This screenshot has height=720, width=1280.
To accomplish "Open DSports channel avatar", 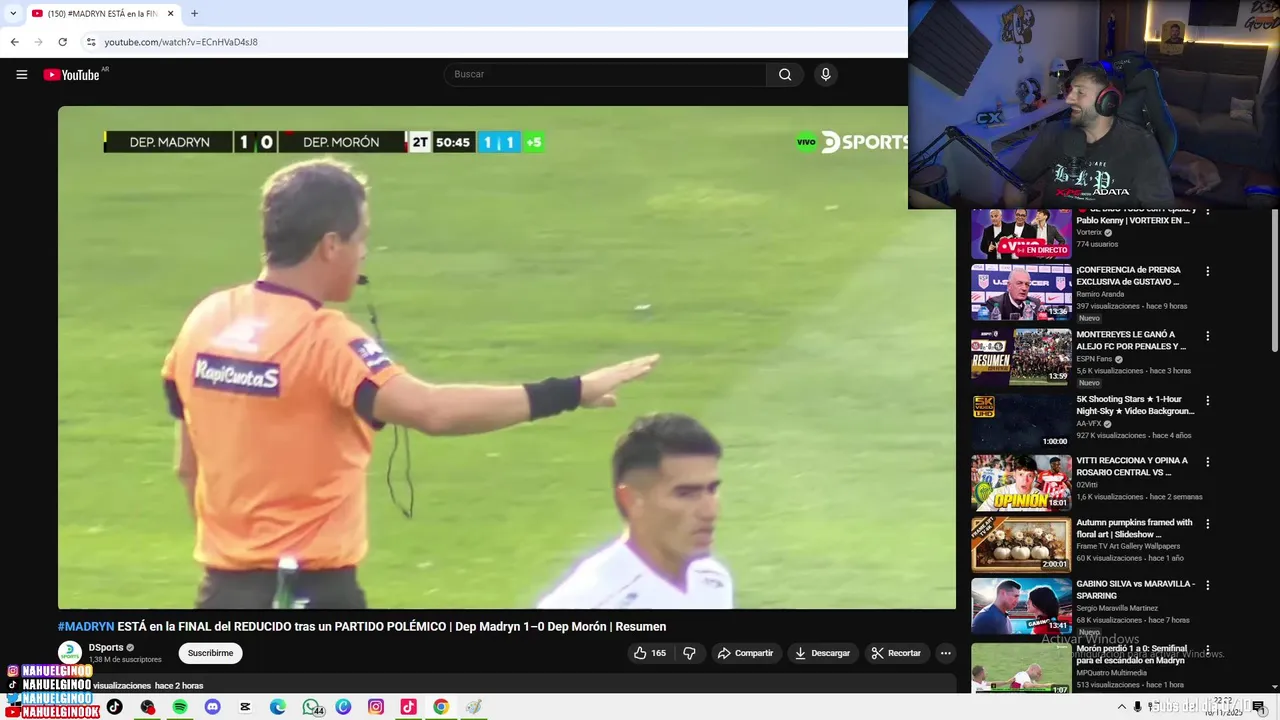I will (70, 653).
